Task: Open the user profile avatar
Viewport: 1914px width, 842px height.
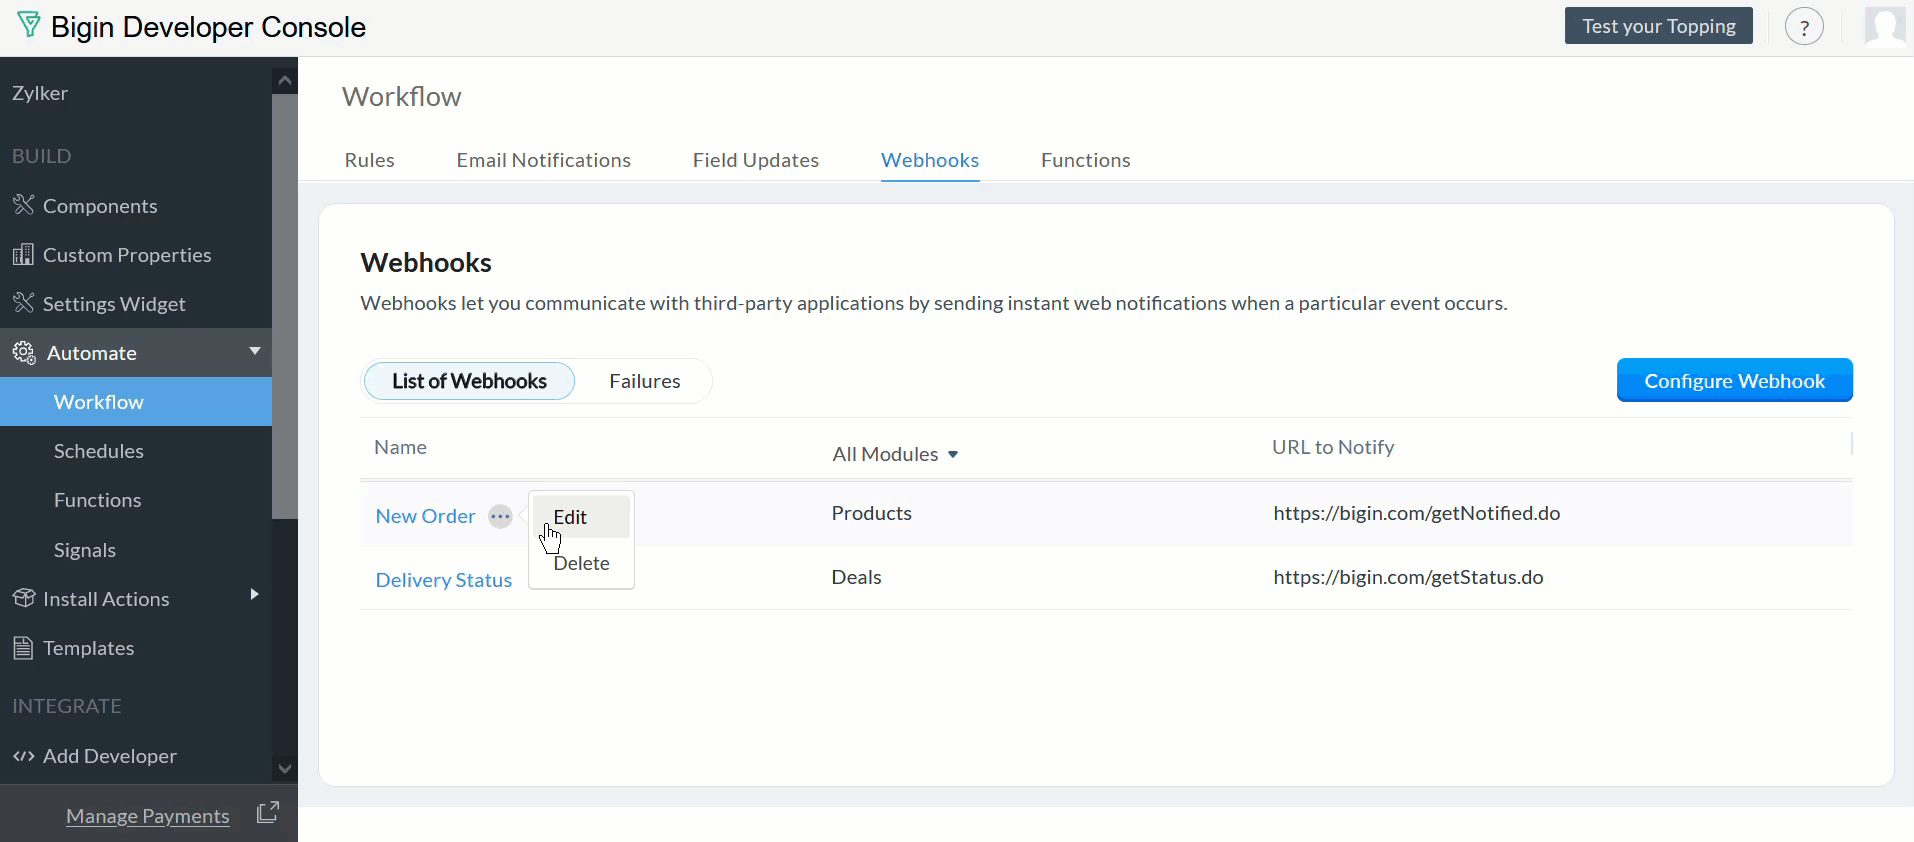Action: coord(1885,26)
